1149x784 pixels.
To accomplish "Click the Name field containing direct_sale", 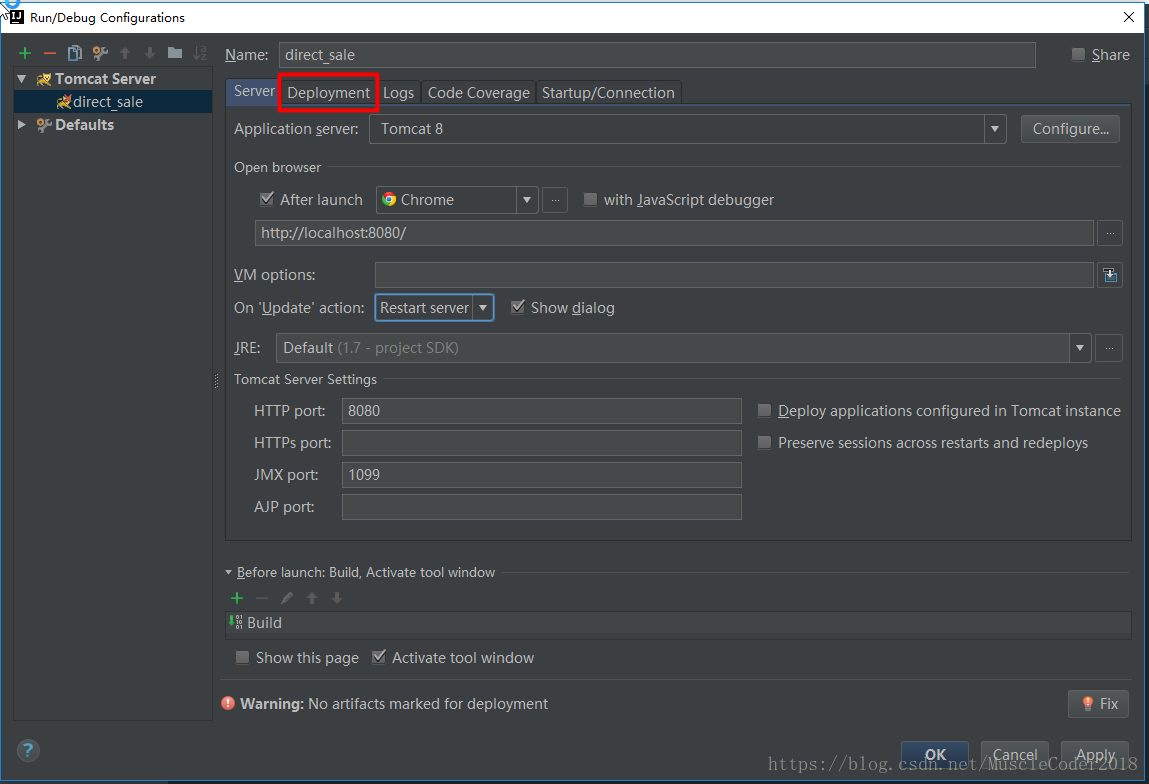I will [657, 55].
